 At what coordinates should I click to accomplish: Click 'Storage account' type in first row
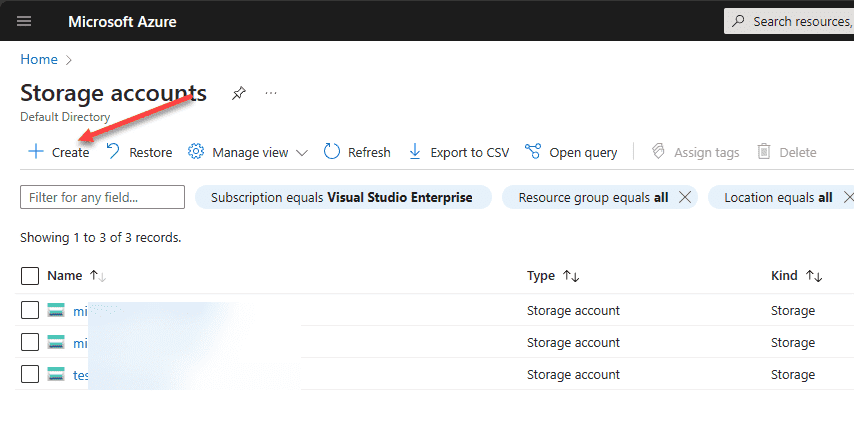point(574,311)
